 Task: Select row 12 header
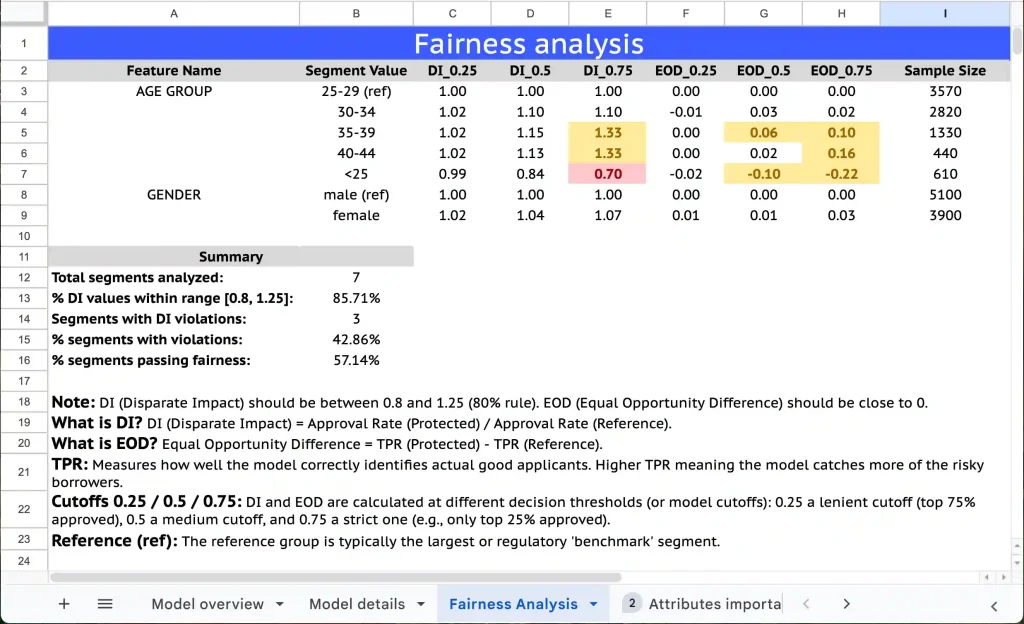point(24,277)
